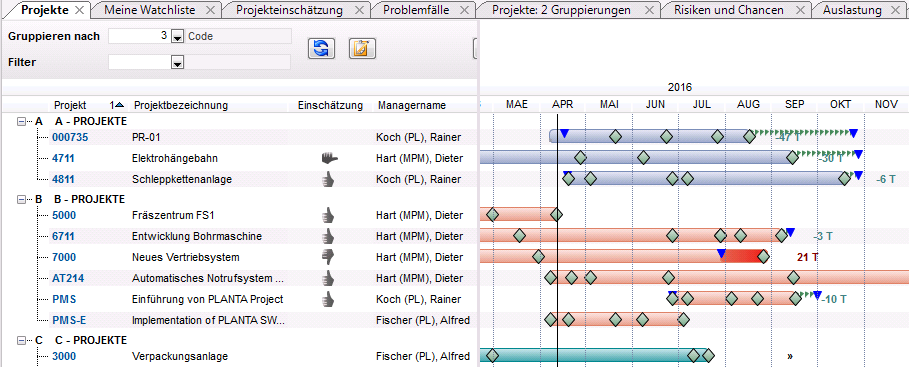Open the Projekte: 2 Gruppierungen tab
The image size is (909, 367).
pyautogui.click(x=561, y=10)
